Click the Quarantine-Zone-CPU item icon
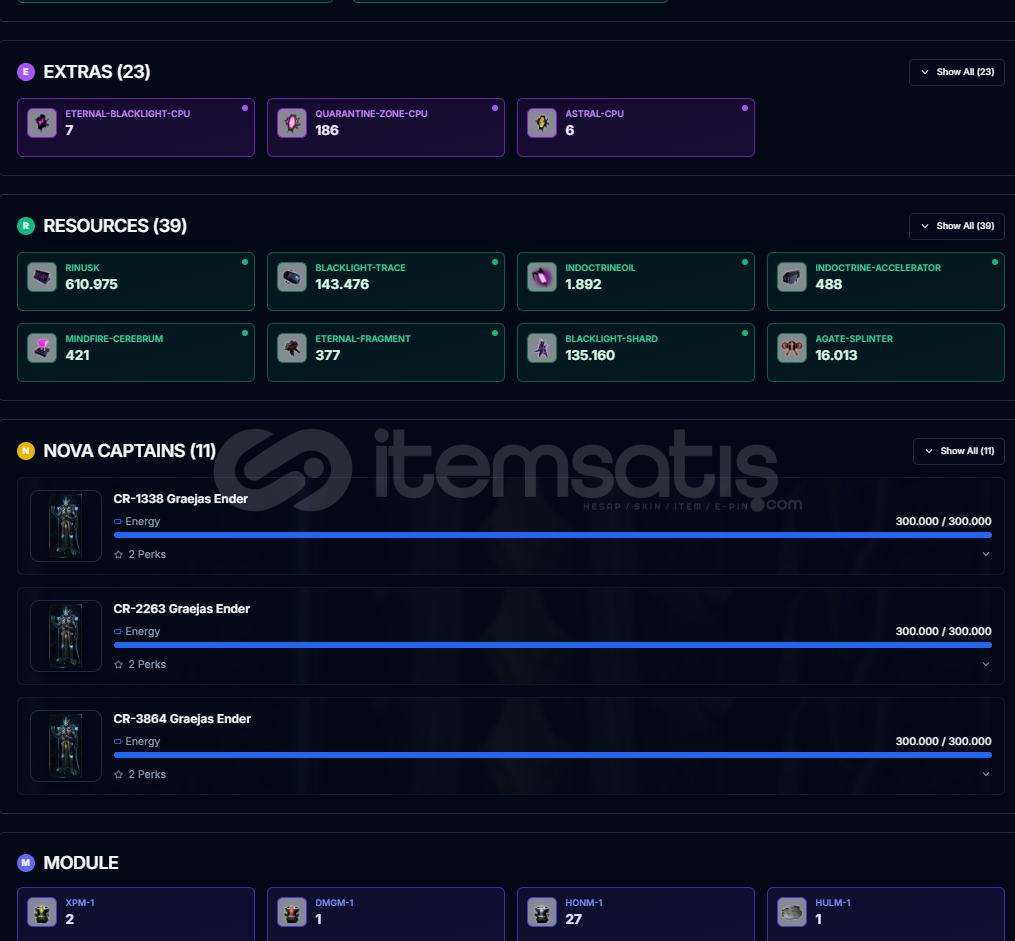This screenshot has width=1015, height=941. point(292,123)
